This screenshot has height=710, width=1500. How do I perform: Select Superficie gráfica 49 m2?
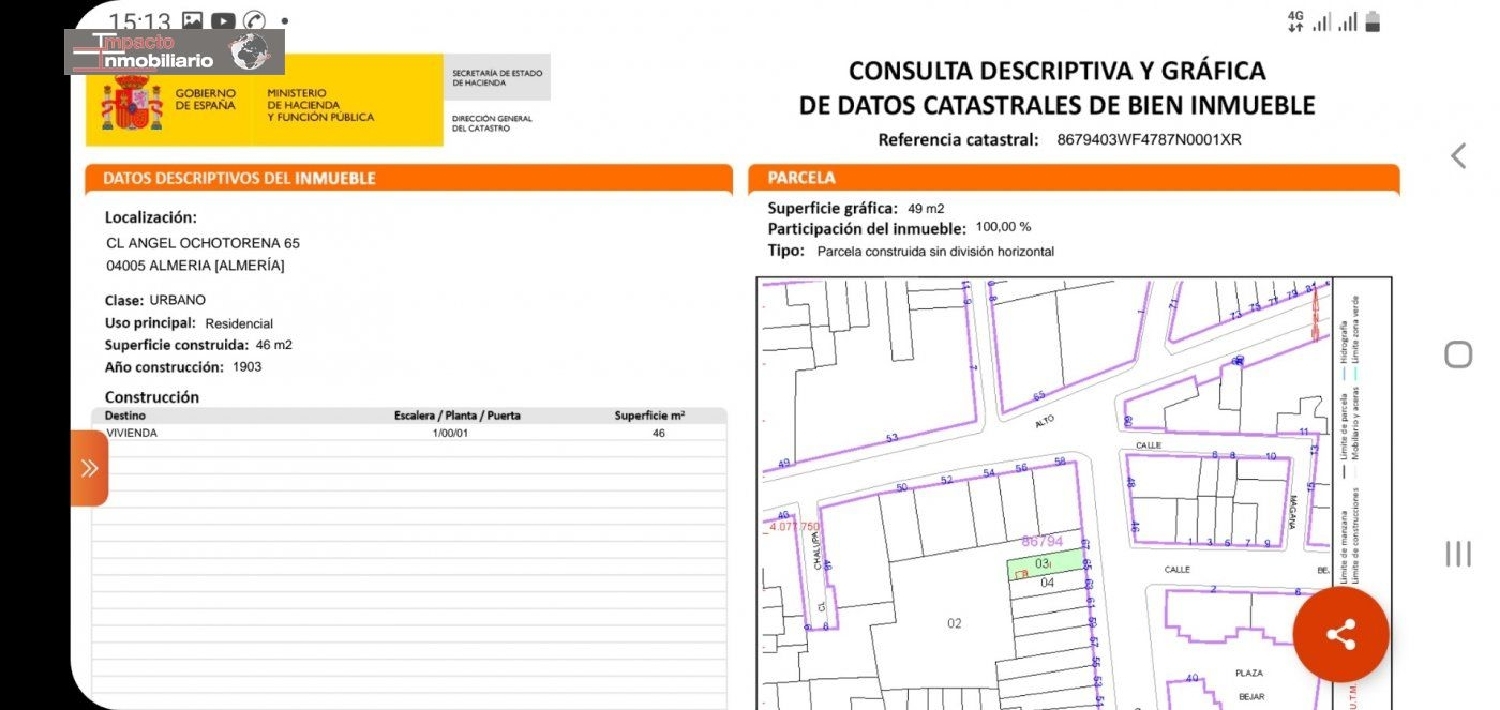click(x=855, y=208)
